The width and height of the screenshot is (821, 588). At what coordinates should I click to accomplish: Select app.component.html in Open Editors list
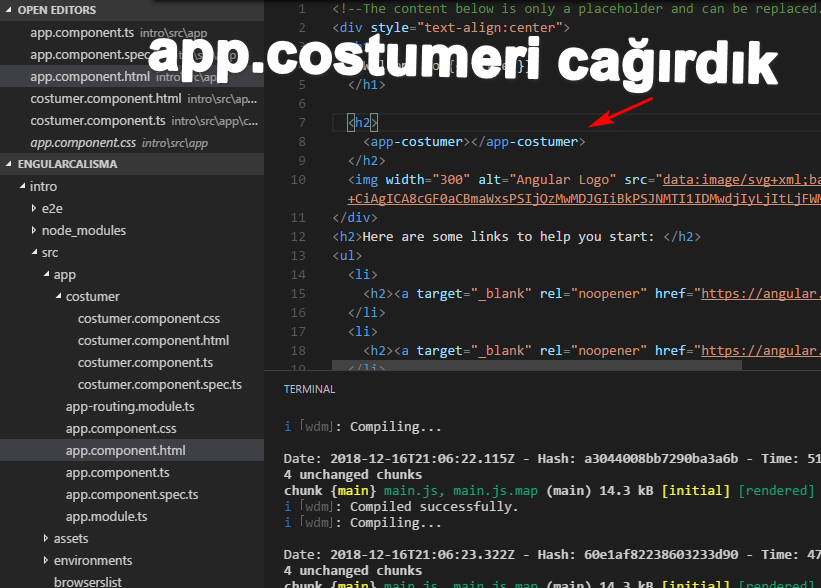[132, 76]
